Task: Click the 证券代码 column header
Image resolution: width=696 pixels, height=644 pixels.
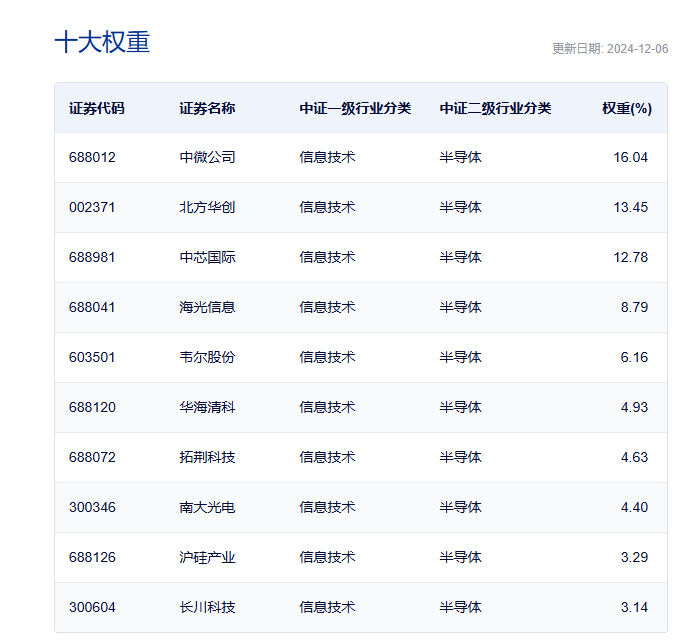Action: click(x=97, y=108)
